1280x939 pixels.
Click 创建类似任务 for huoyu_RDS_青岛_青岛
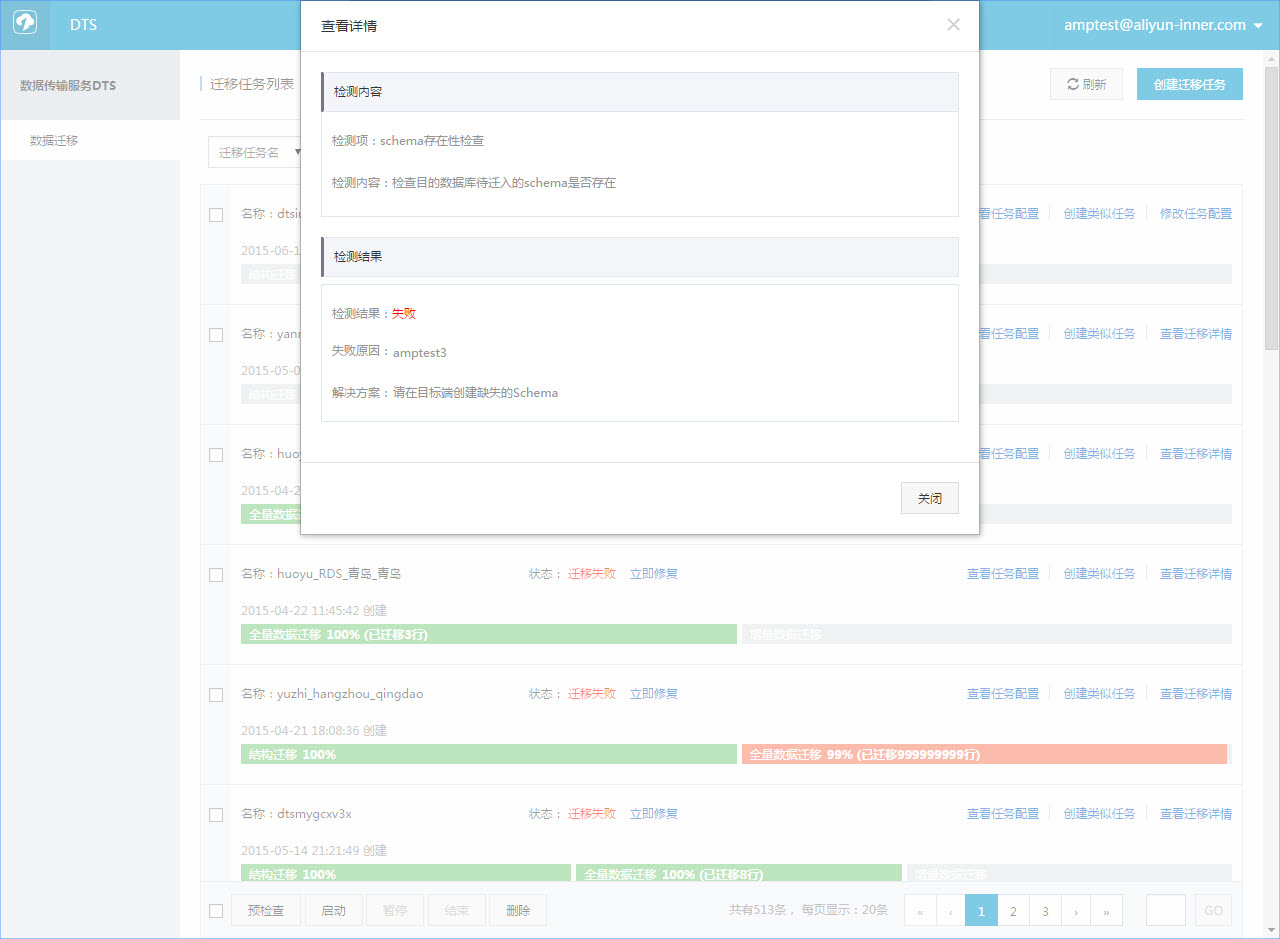[1100, 574]
